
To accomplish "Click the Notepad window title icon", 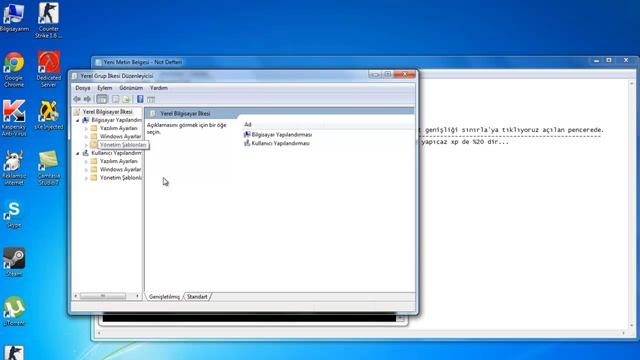I will (98, 62).
